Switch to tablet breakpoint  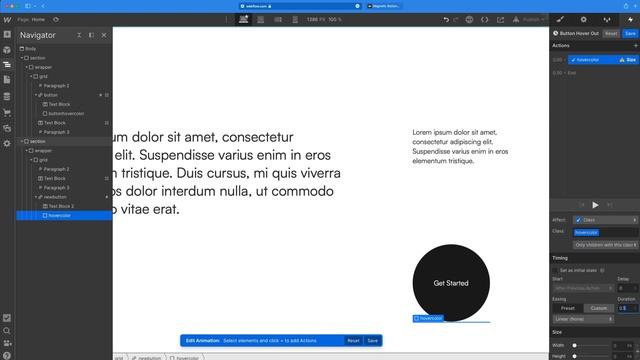coord(261,19)
